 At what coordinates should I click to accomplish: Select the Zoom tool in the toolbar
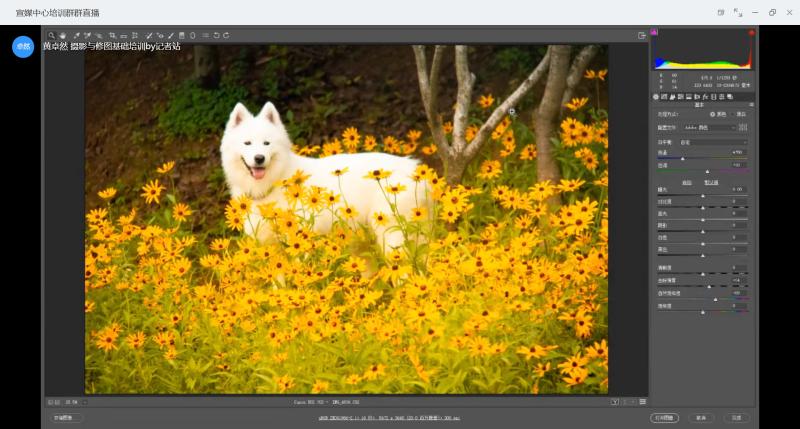51,35
